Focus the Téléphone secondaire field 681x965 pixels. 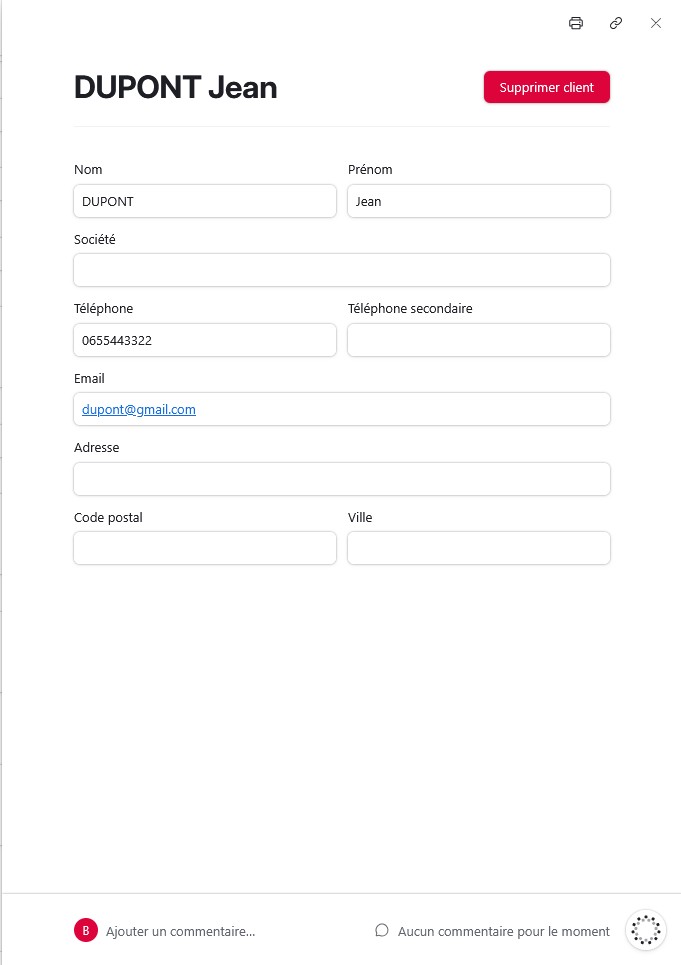(x=478, y=340)
